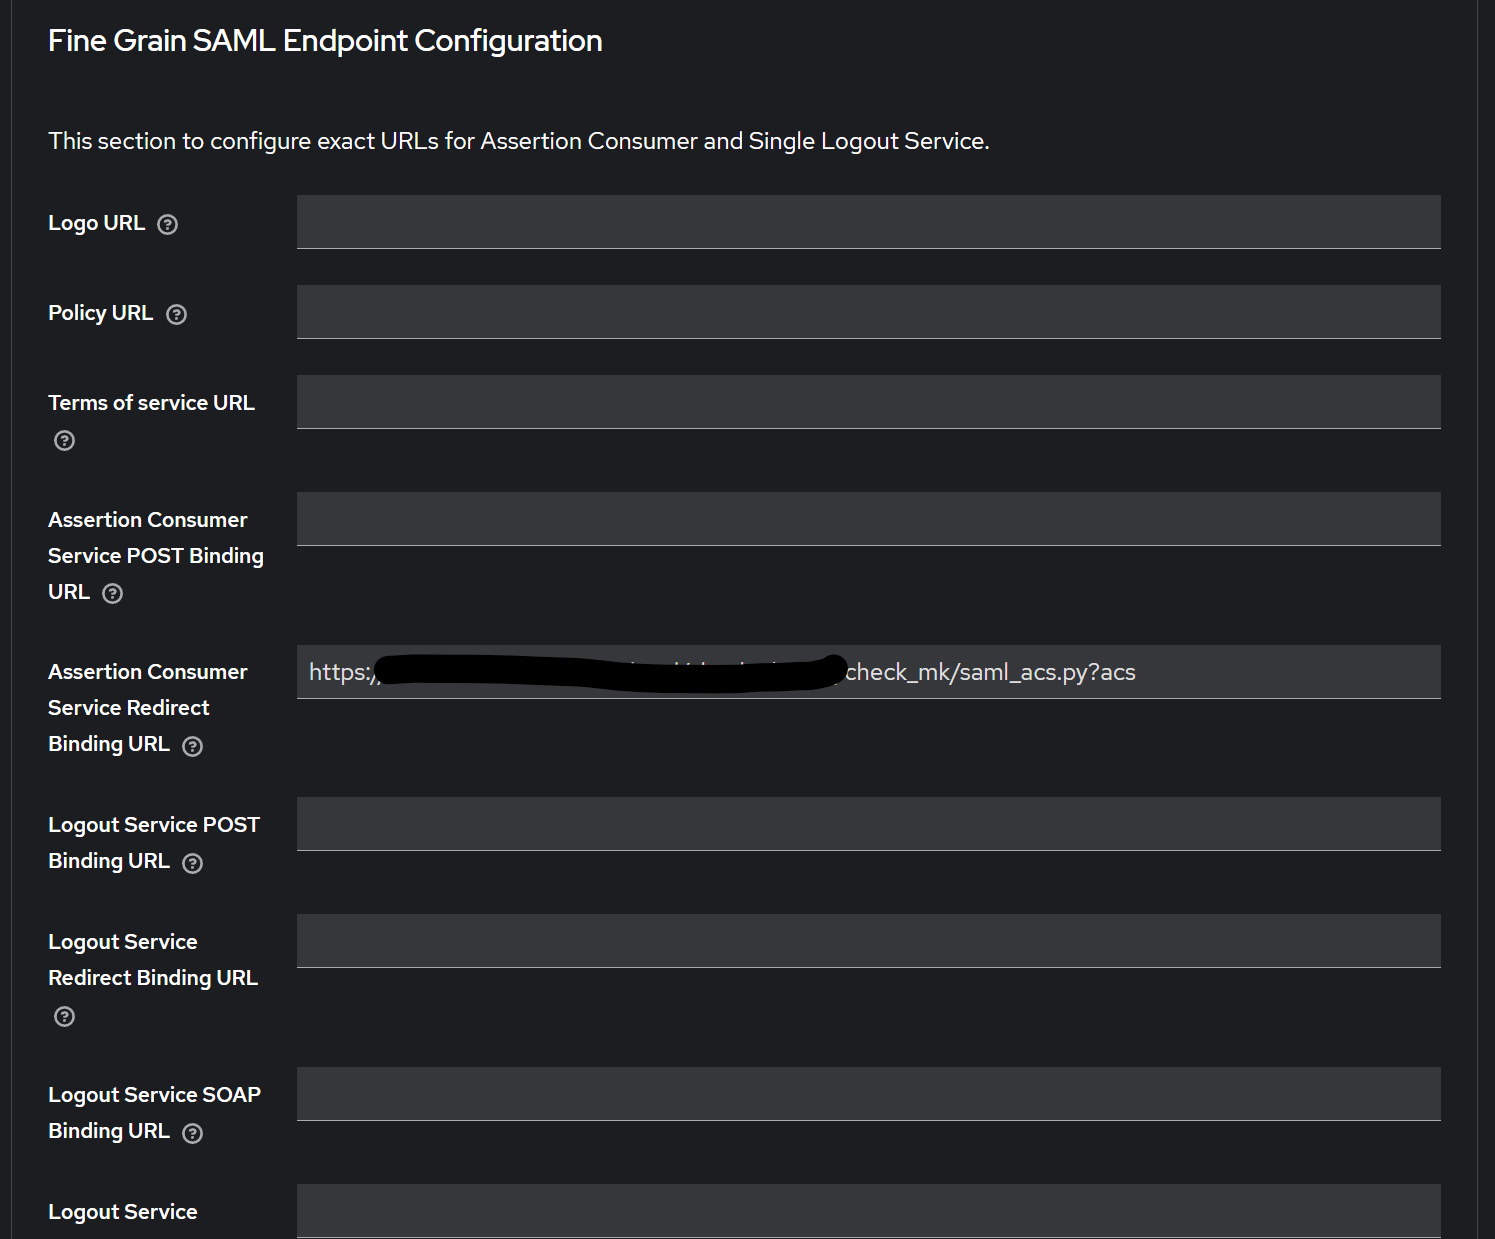The width and height of the screenshot is (1495, 1239).
Task: View Logout Service Redirect Binding URL help
Action: tap(64, 1016)
